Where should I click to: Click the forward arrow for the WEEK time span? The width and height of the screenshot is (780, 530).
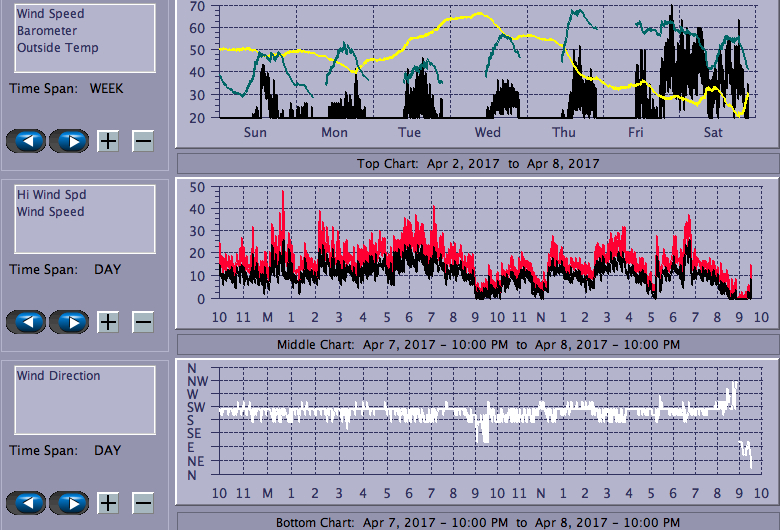point(70,141)
